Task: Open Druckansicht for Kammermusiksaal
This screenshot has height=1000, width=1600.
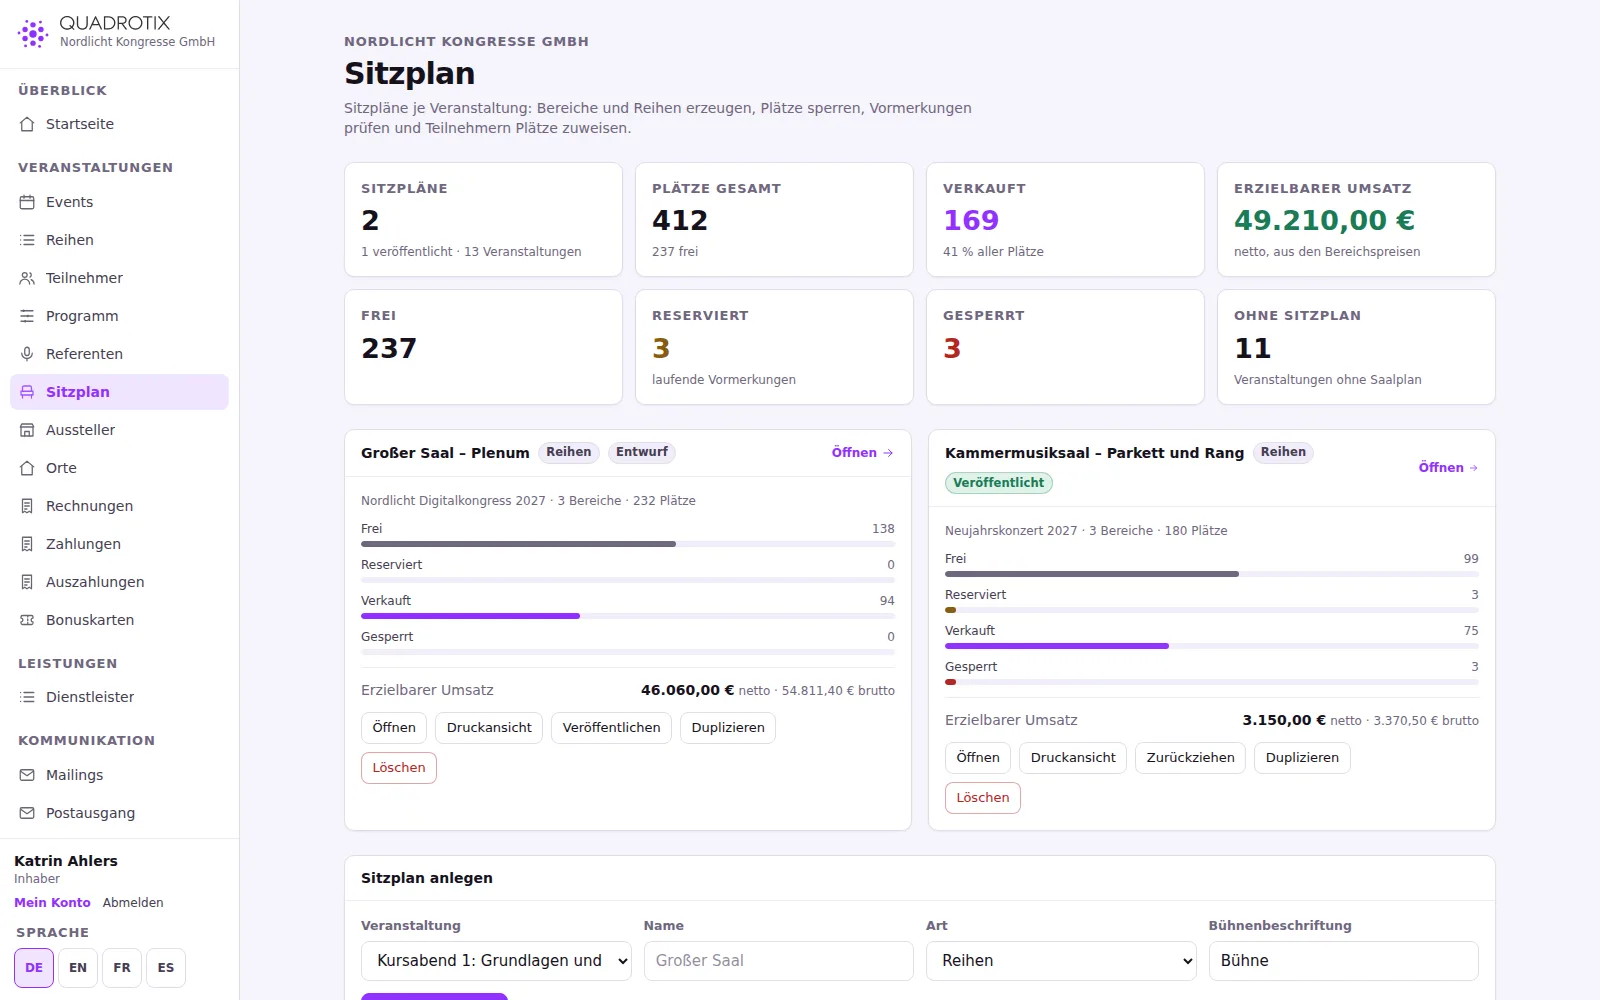Action: (x=1073, y=758)
